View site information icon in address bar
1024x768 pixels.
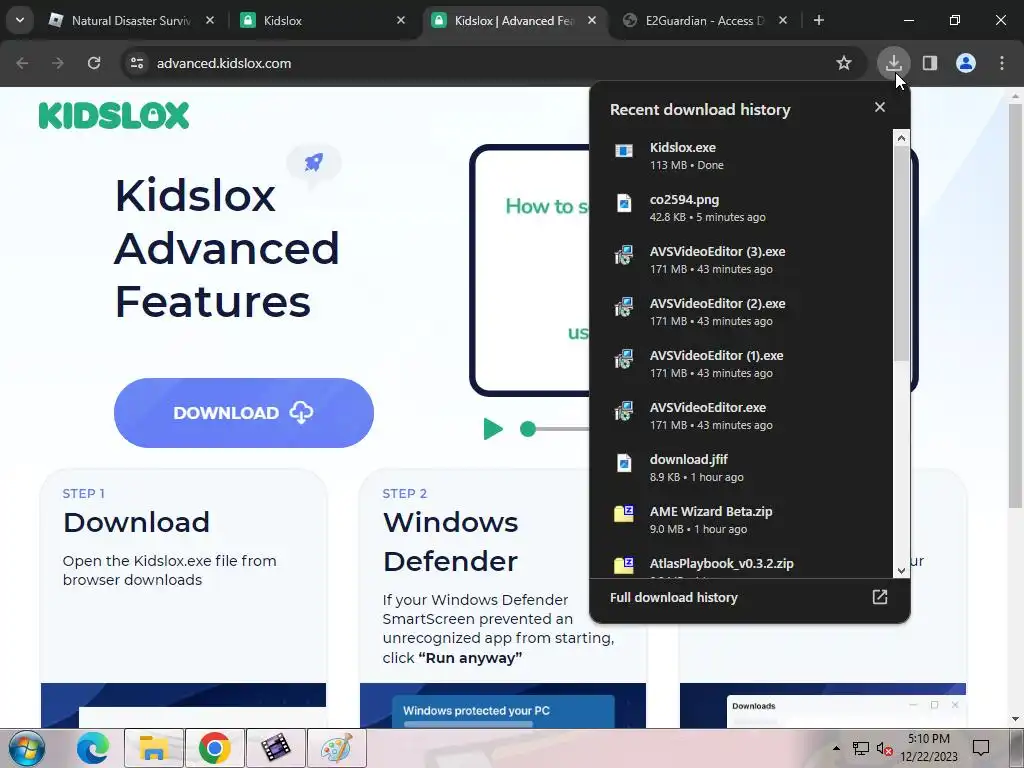(137, 63)
